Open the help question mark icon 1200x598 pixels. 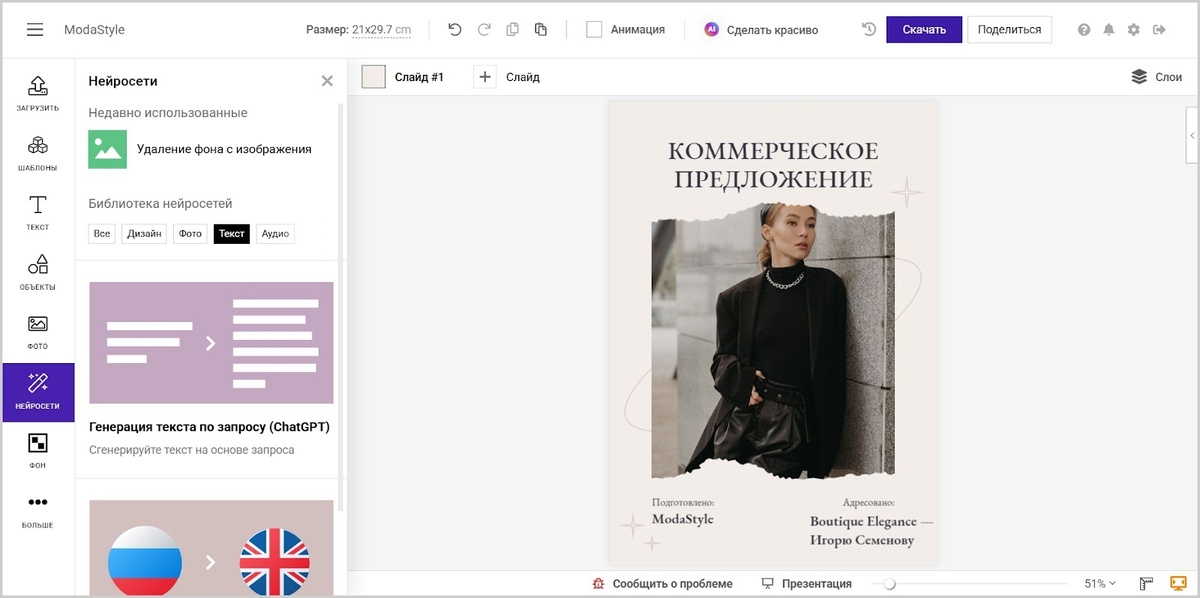click(x=1084, y=30)
